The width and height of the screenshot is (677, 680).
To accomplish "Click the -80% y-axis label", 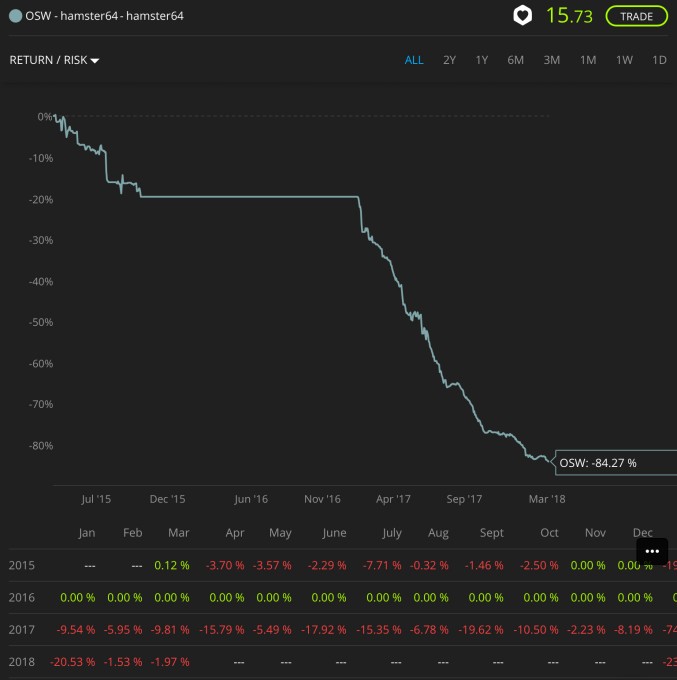I will (x=41, y=445).
